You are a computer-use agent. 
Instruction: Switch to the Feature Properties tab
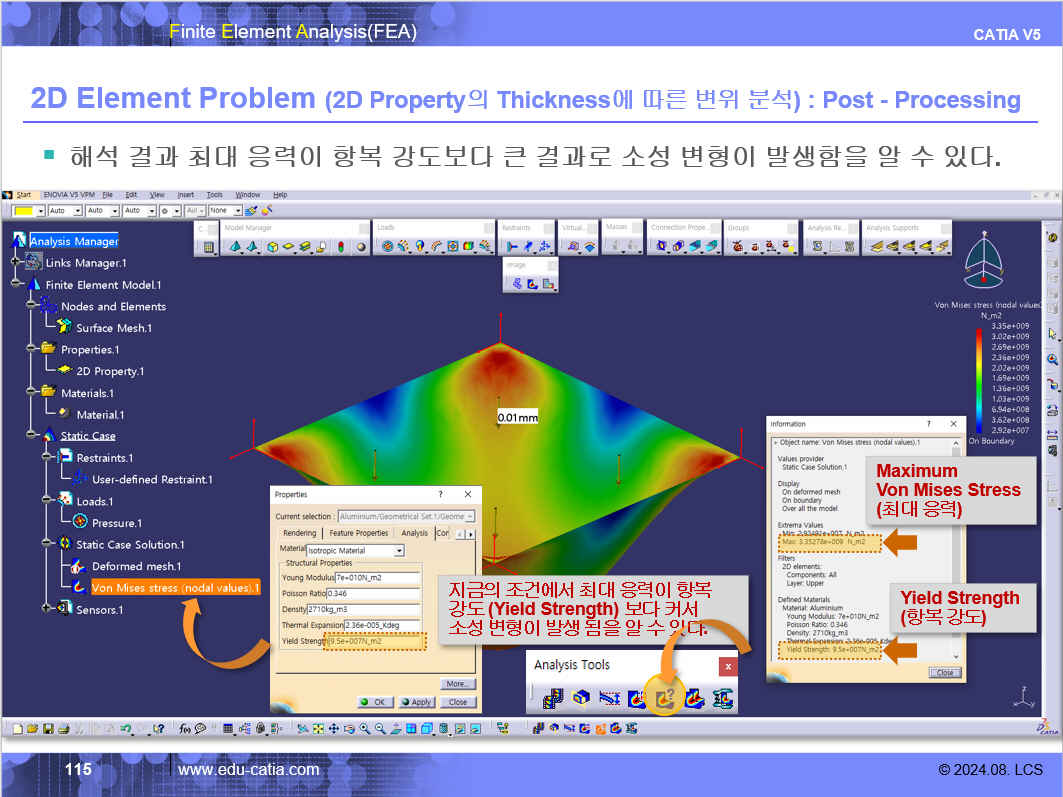tap(359, 533)
